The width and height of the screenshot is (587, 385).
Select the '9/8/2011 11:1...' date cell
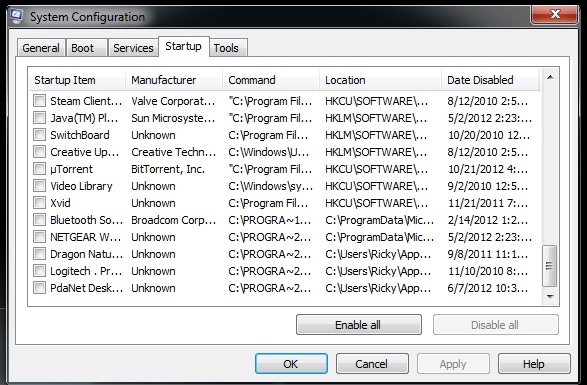pyautogui.click(x=488, y=254)
